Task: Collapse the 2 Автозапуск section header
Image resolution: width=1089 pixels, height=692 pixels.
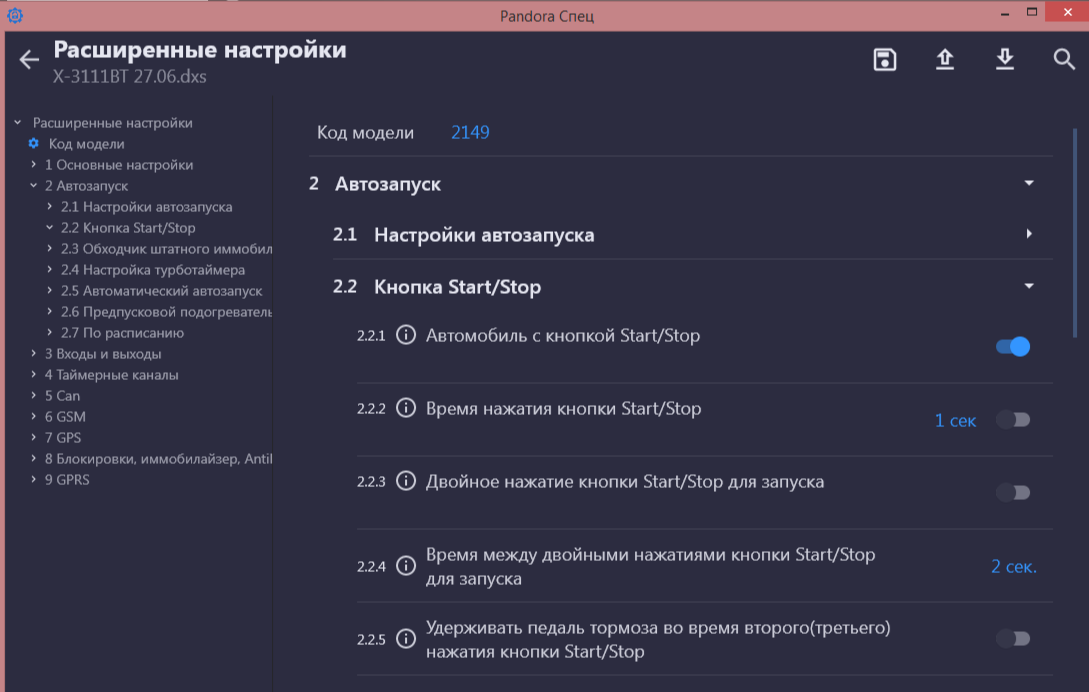Action: click(x=1028, y=183)
